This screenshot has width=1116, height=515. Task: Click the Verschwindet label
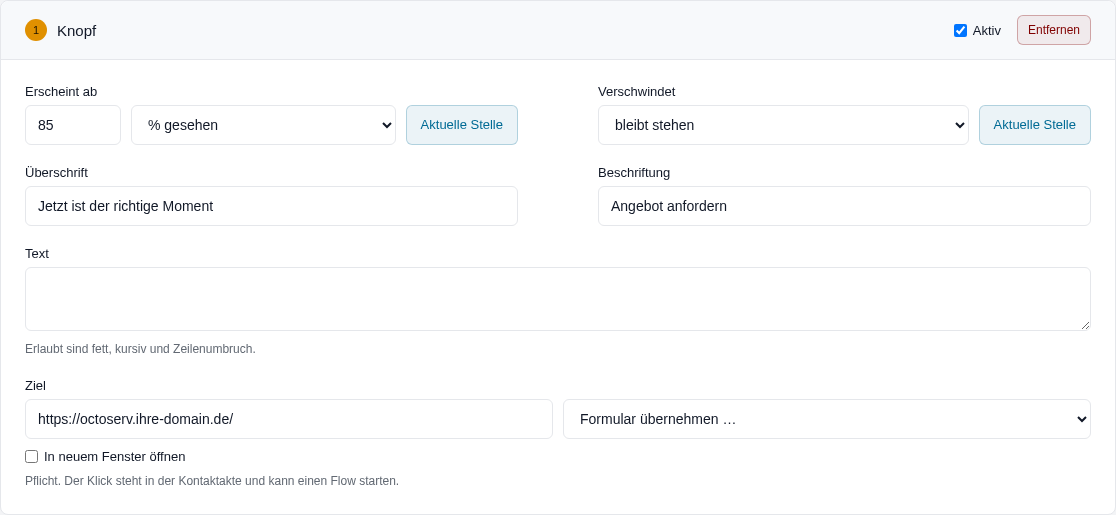[x=636, y=92]
